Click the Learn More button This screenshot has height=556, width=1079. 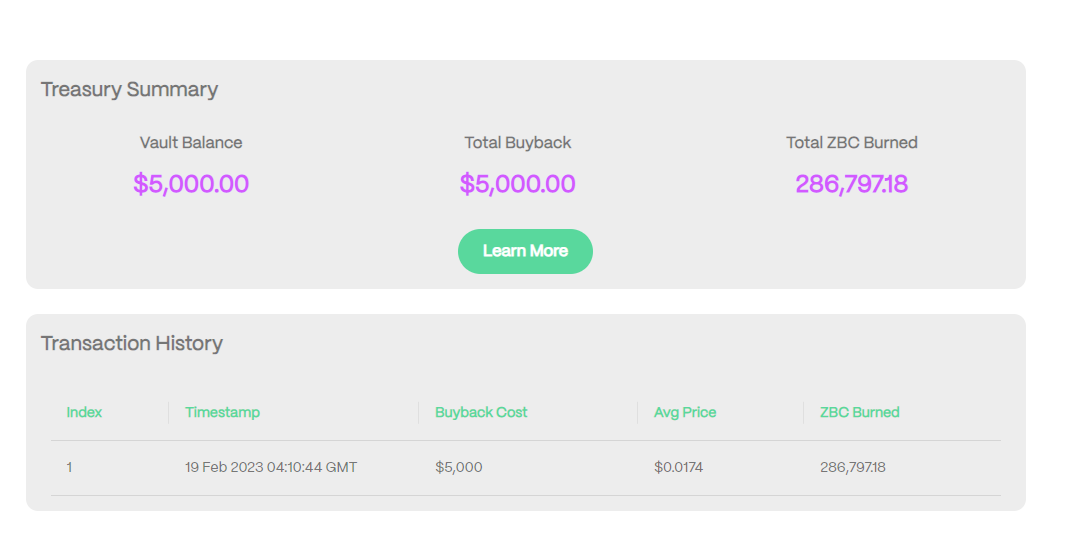pyautogui.click(x=525, y=251)
